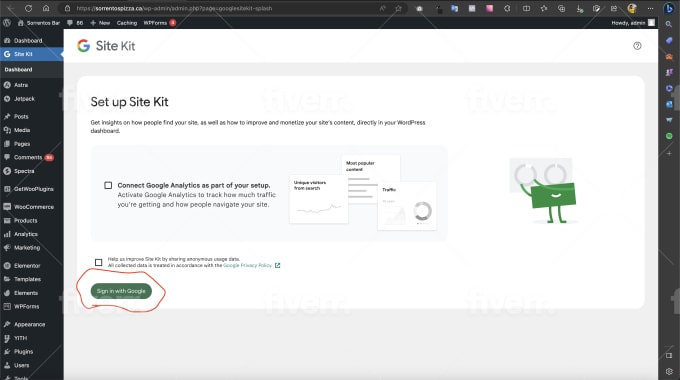
Task: Open the collections icon in toolbar
Action: 562,8
